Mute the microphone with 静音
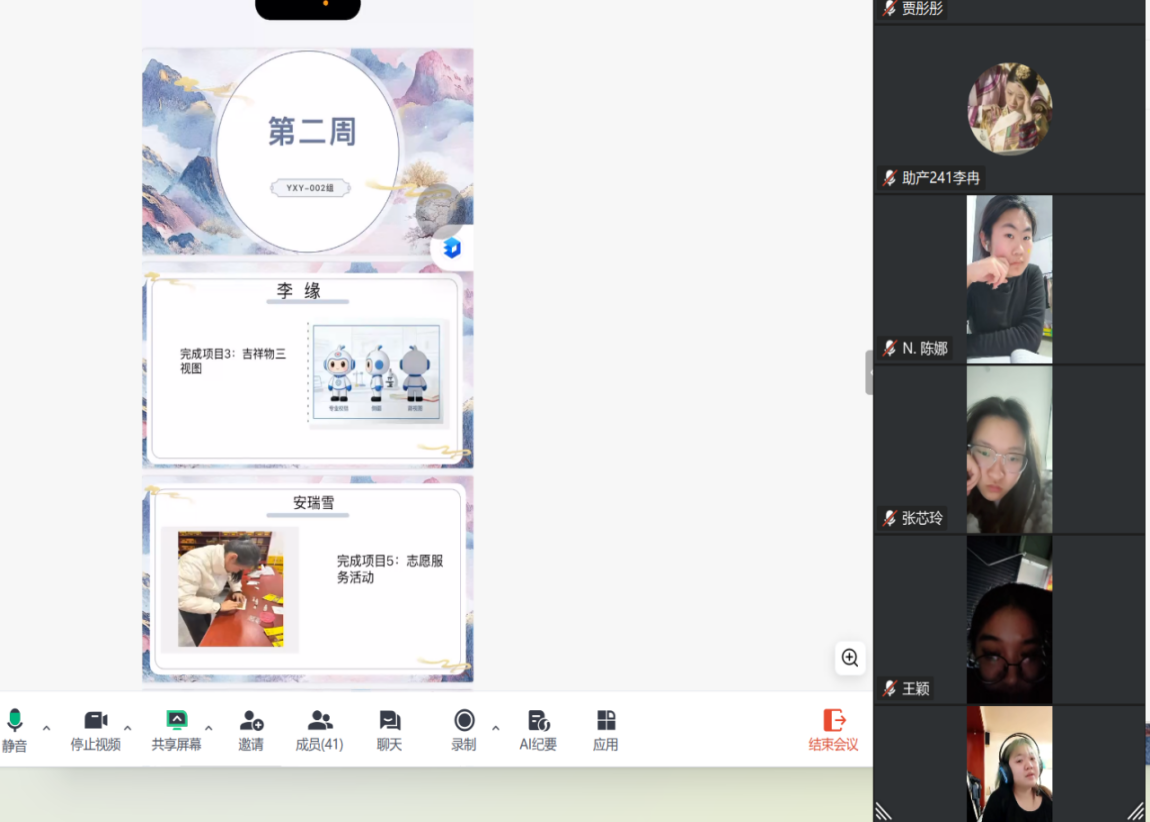 point(14,730)
